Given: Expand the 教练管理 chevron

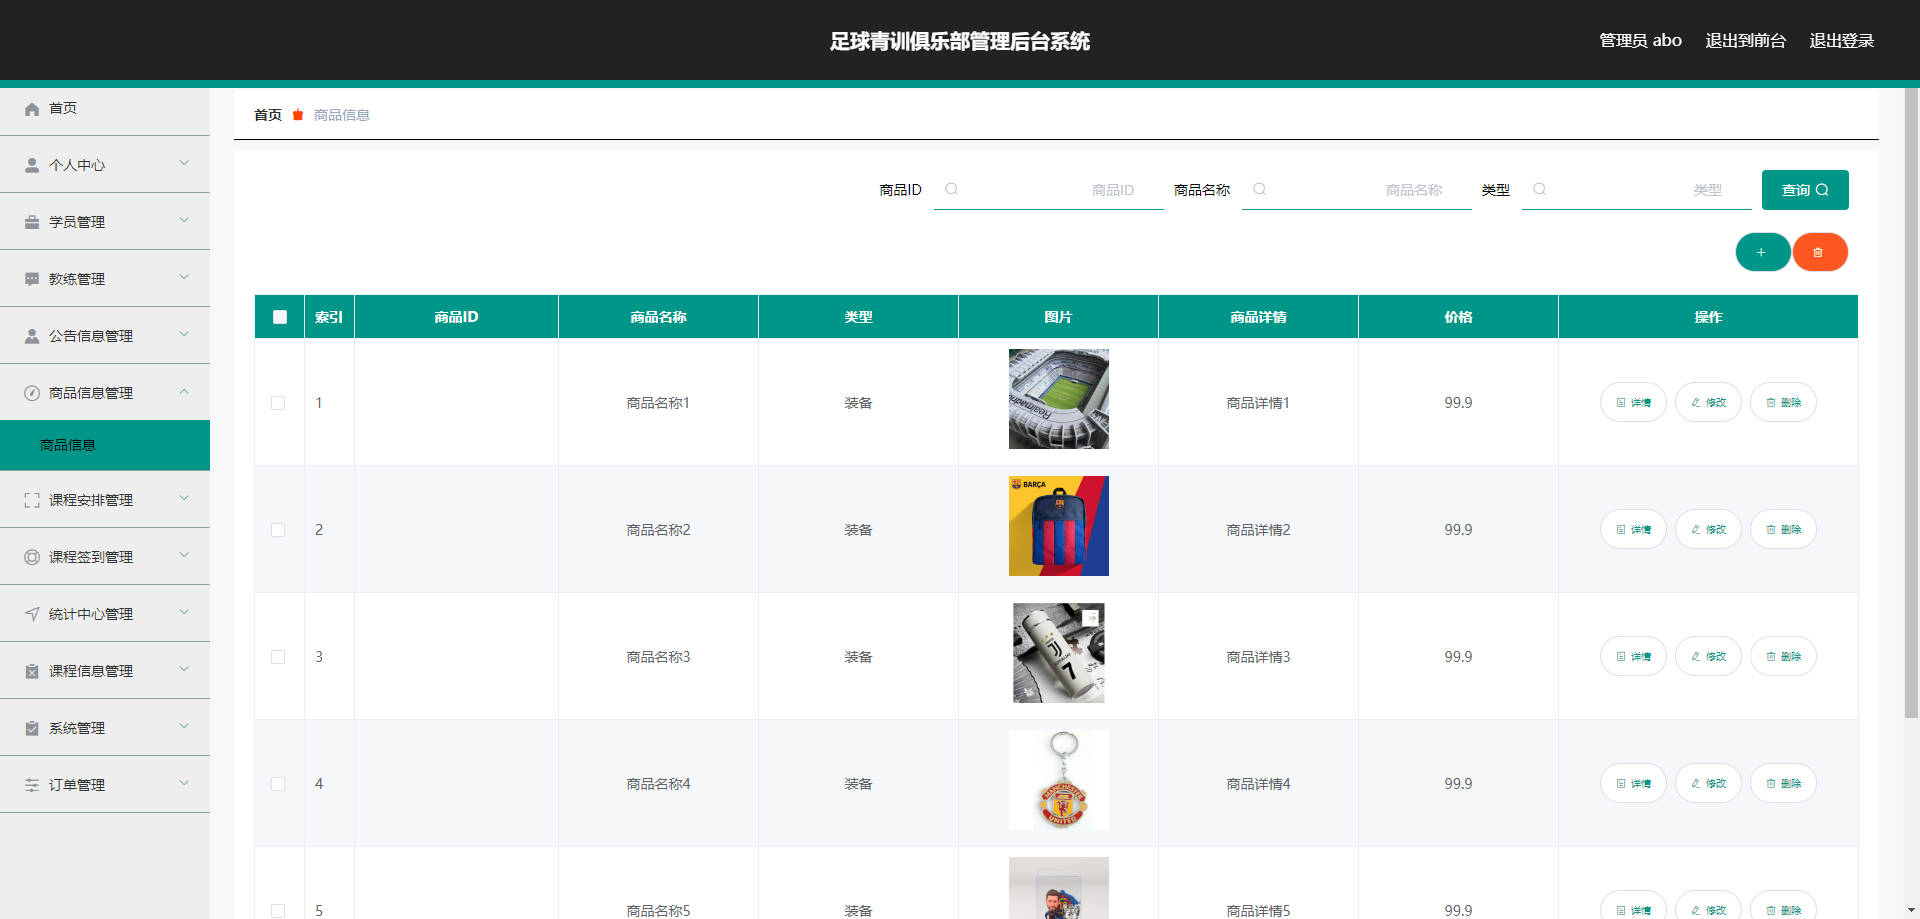Looking at the screenshot, I should pos(184,277).
